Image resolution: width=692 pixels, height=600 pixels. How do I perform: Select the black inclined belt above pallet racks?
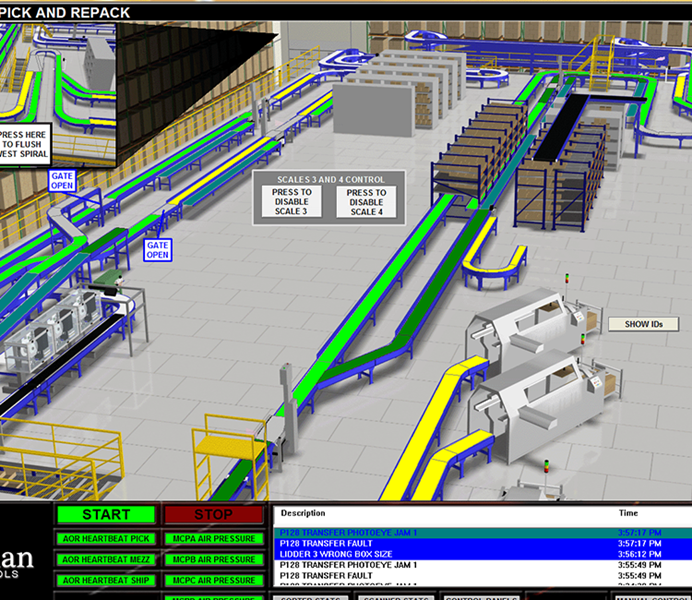560,127
